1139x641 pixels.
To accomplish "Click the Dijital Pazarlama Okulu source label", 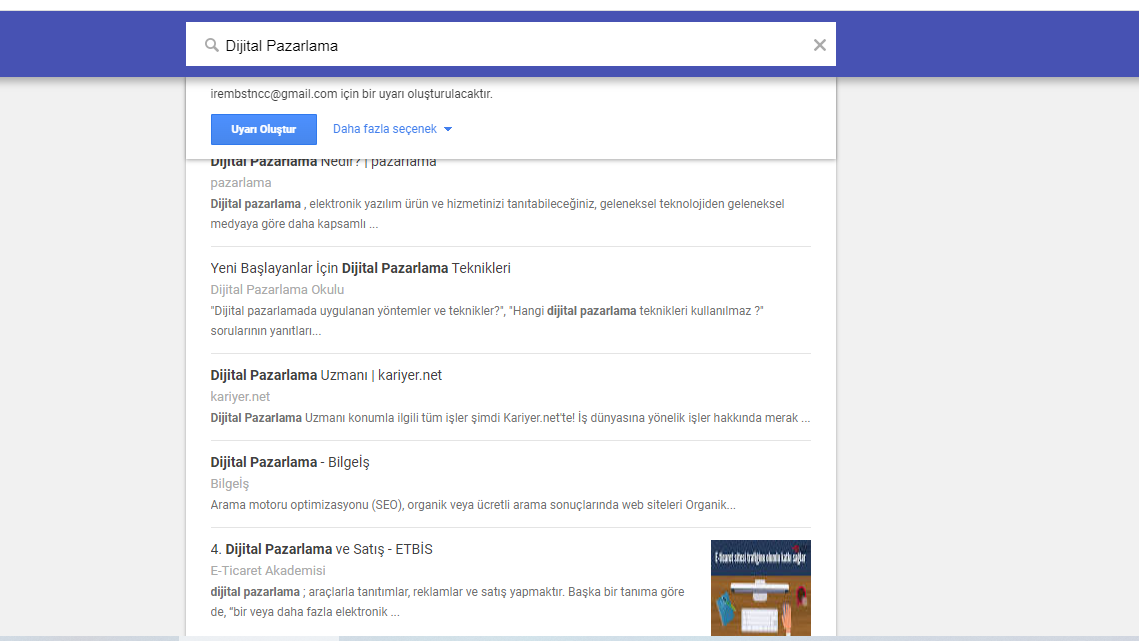I will coord(277,289).
